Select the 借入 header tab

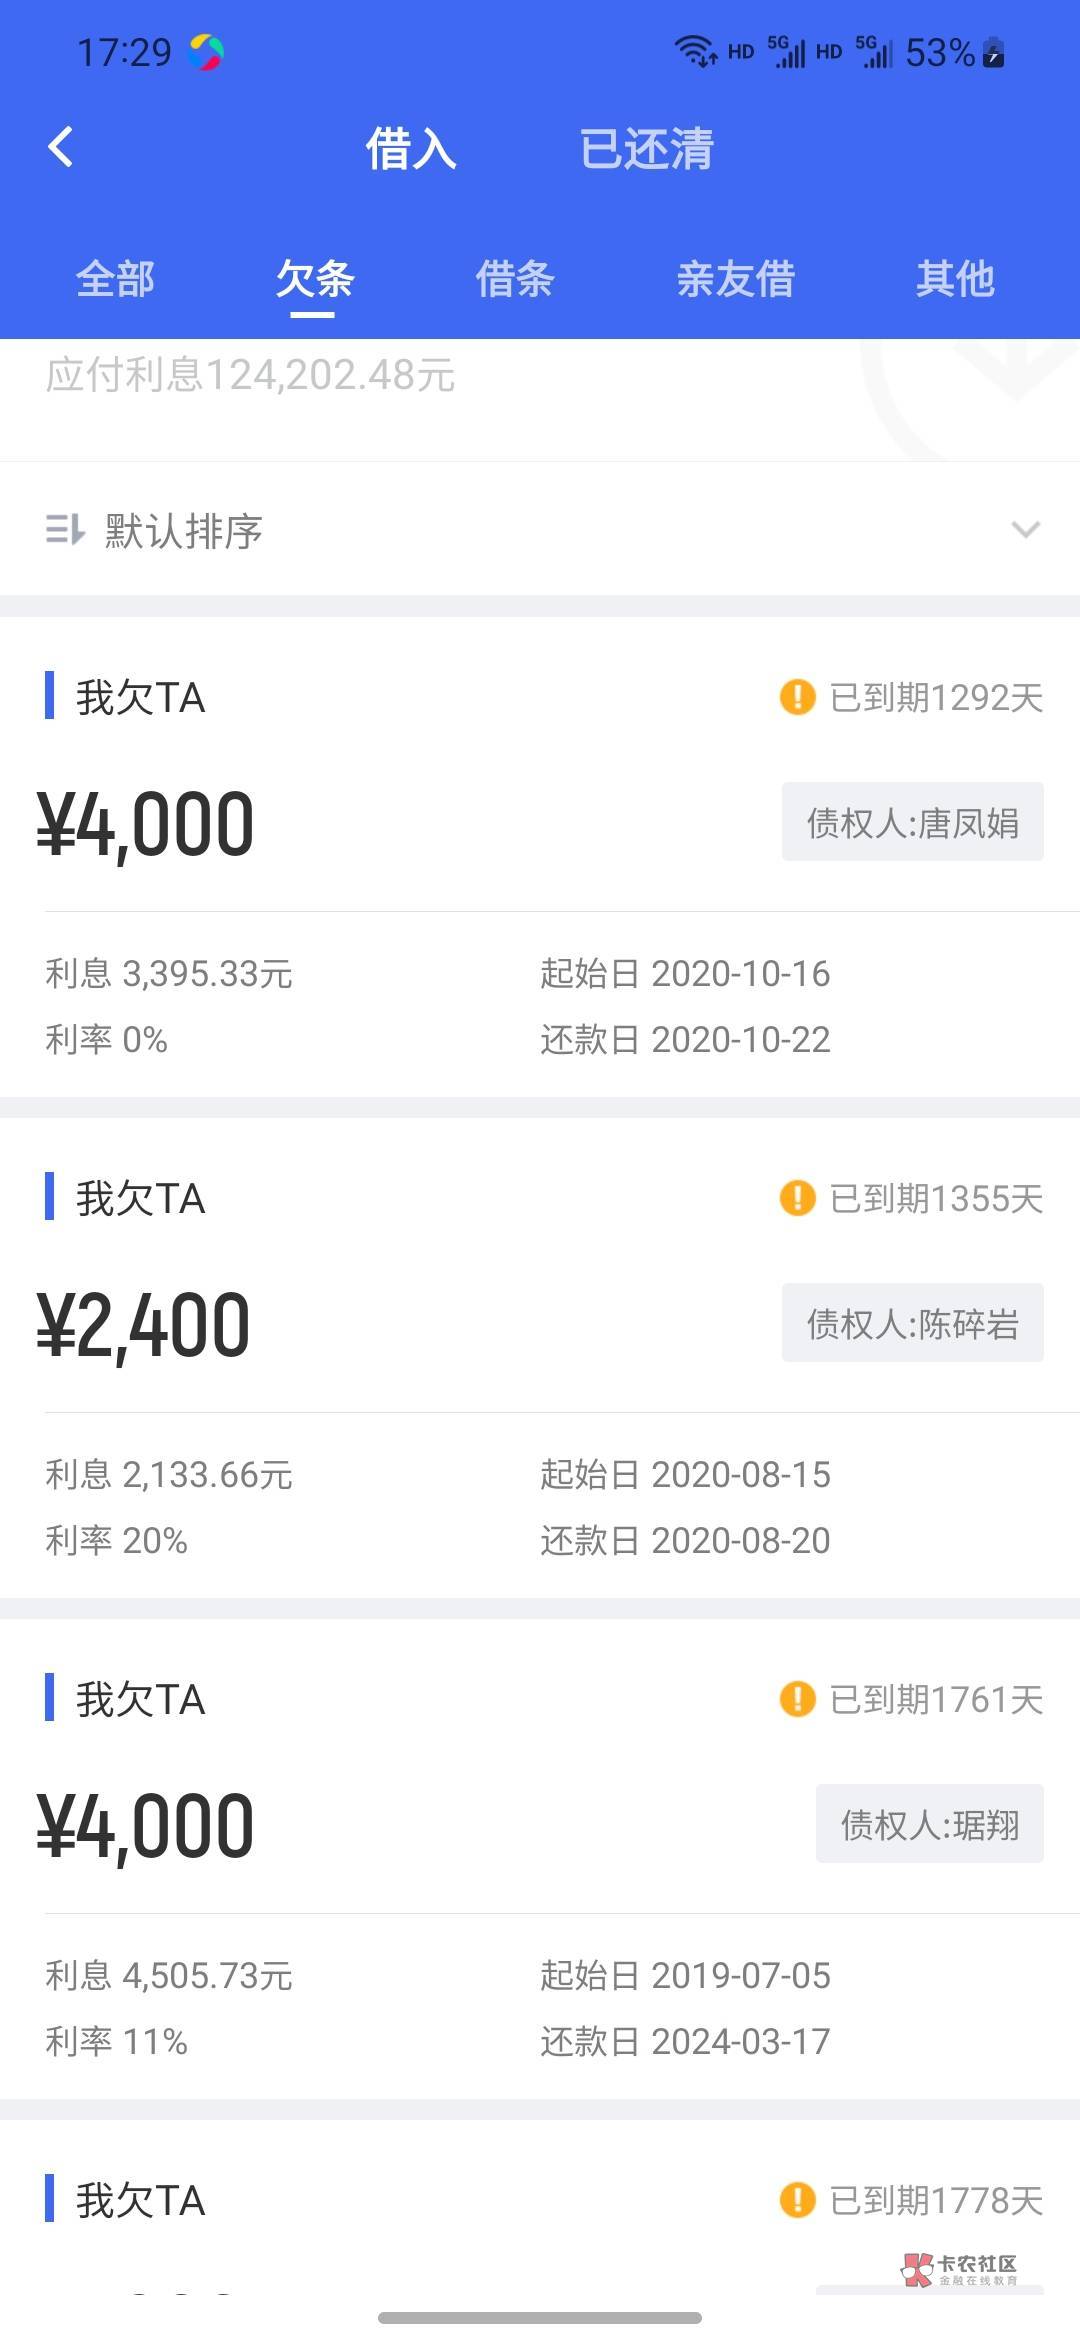click(411, 149)
